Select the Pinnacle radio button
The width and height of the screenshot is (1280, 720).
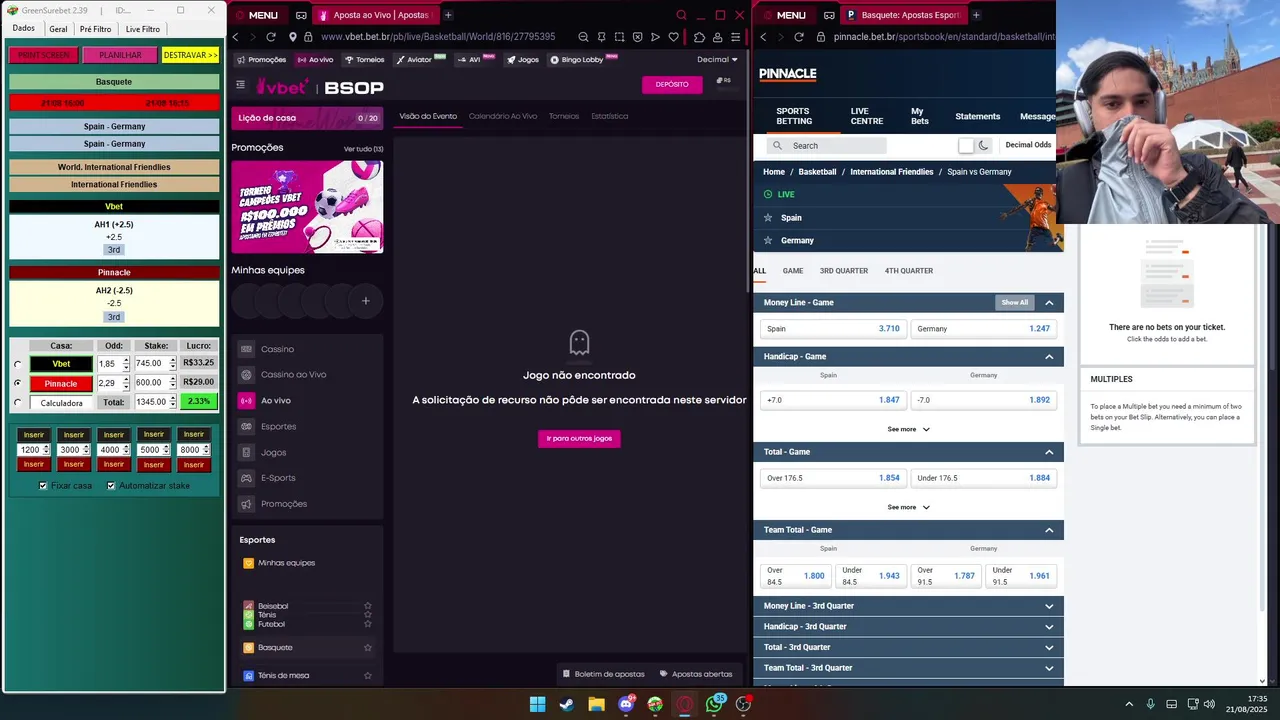coord(17,383)
